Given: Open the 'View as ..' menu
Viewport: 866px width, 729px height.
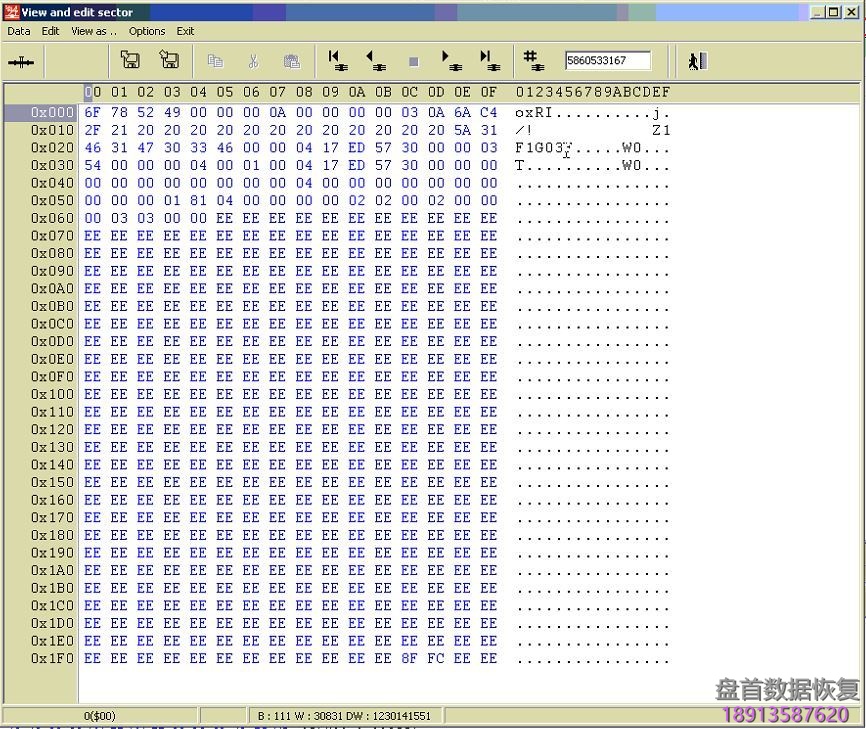Looking at the screenshot, I should click(x=94, y=31).
